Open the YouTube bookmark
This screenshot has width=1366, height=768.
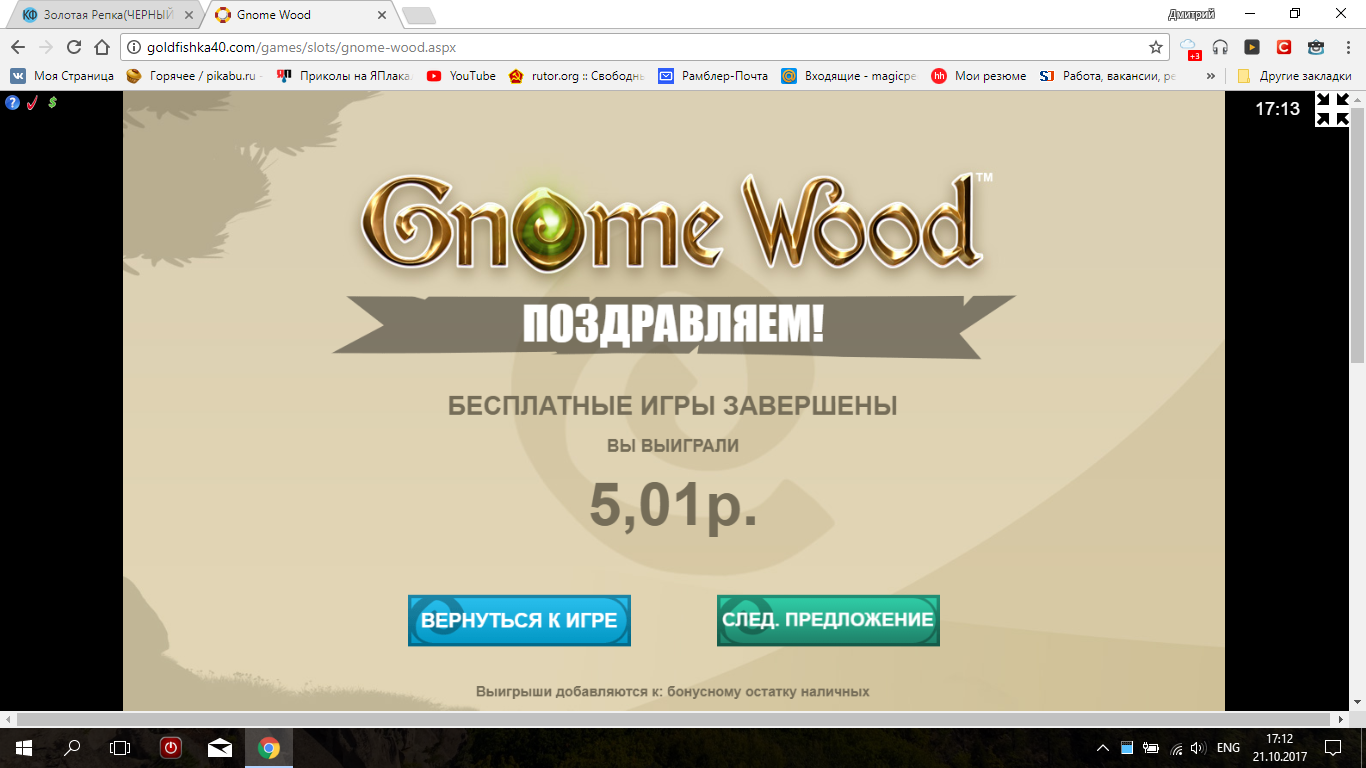[461, 76]
